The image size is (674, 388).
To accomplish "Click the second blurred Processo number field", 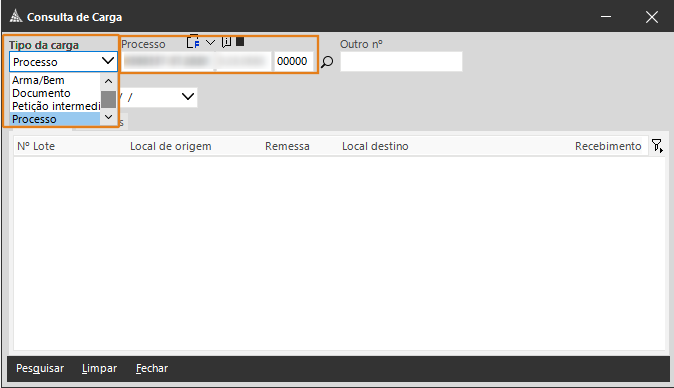I will [244, 61].
